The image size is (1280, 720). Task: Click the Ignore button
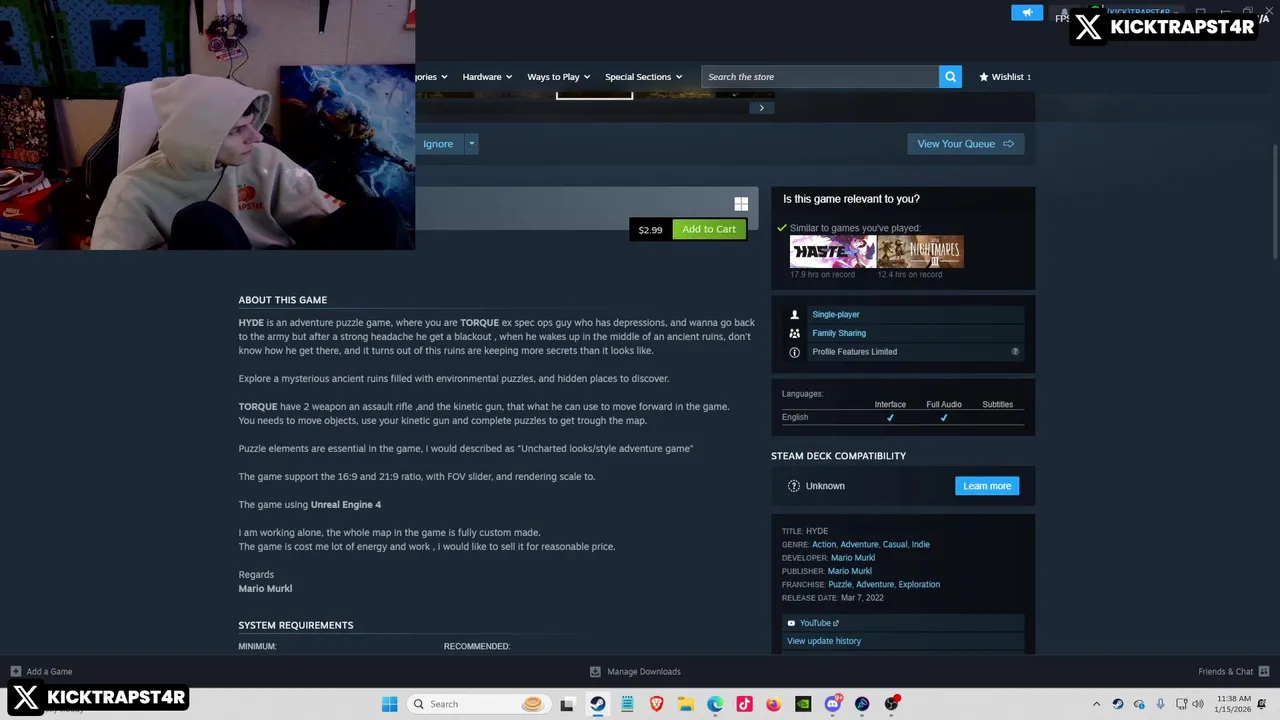coord(438,144)
